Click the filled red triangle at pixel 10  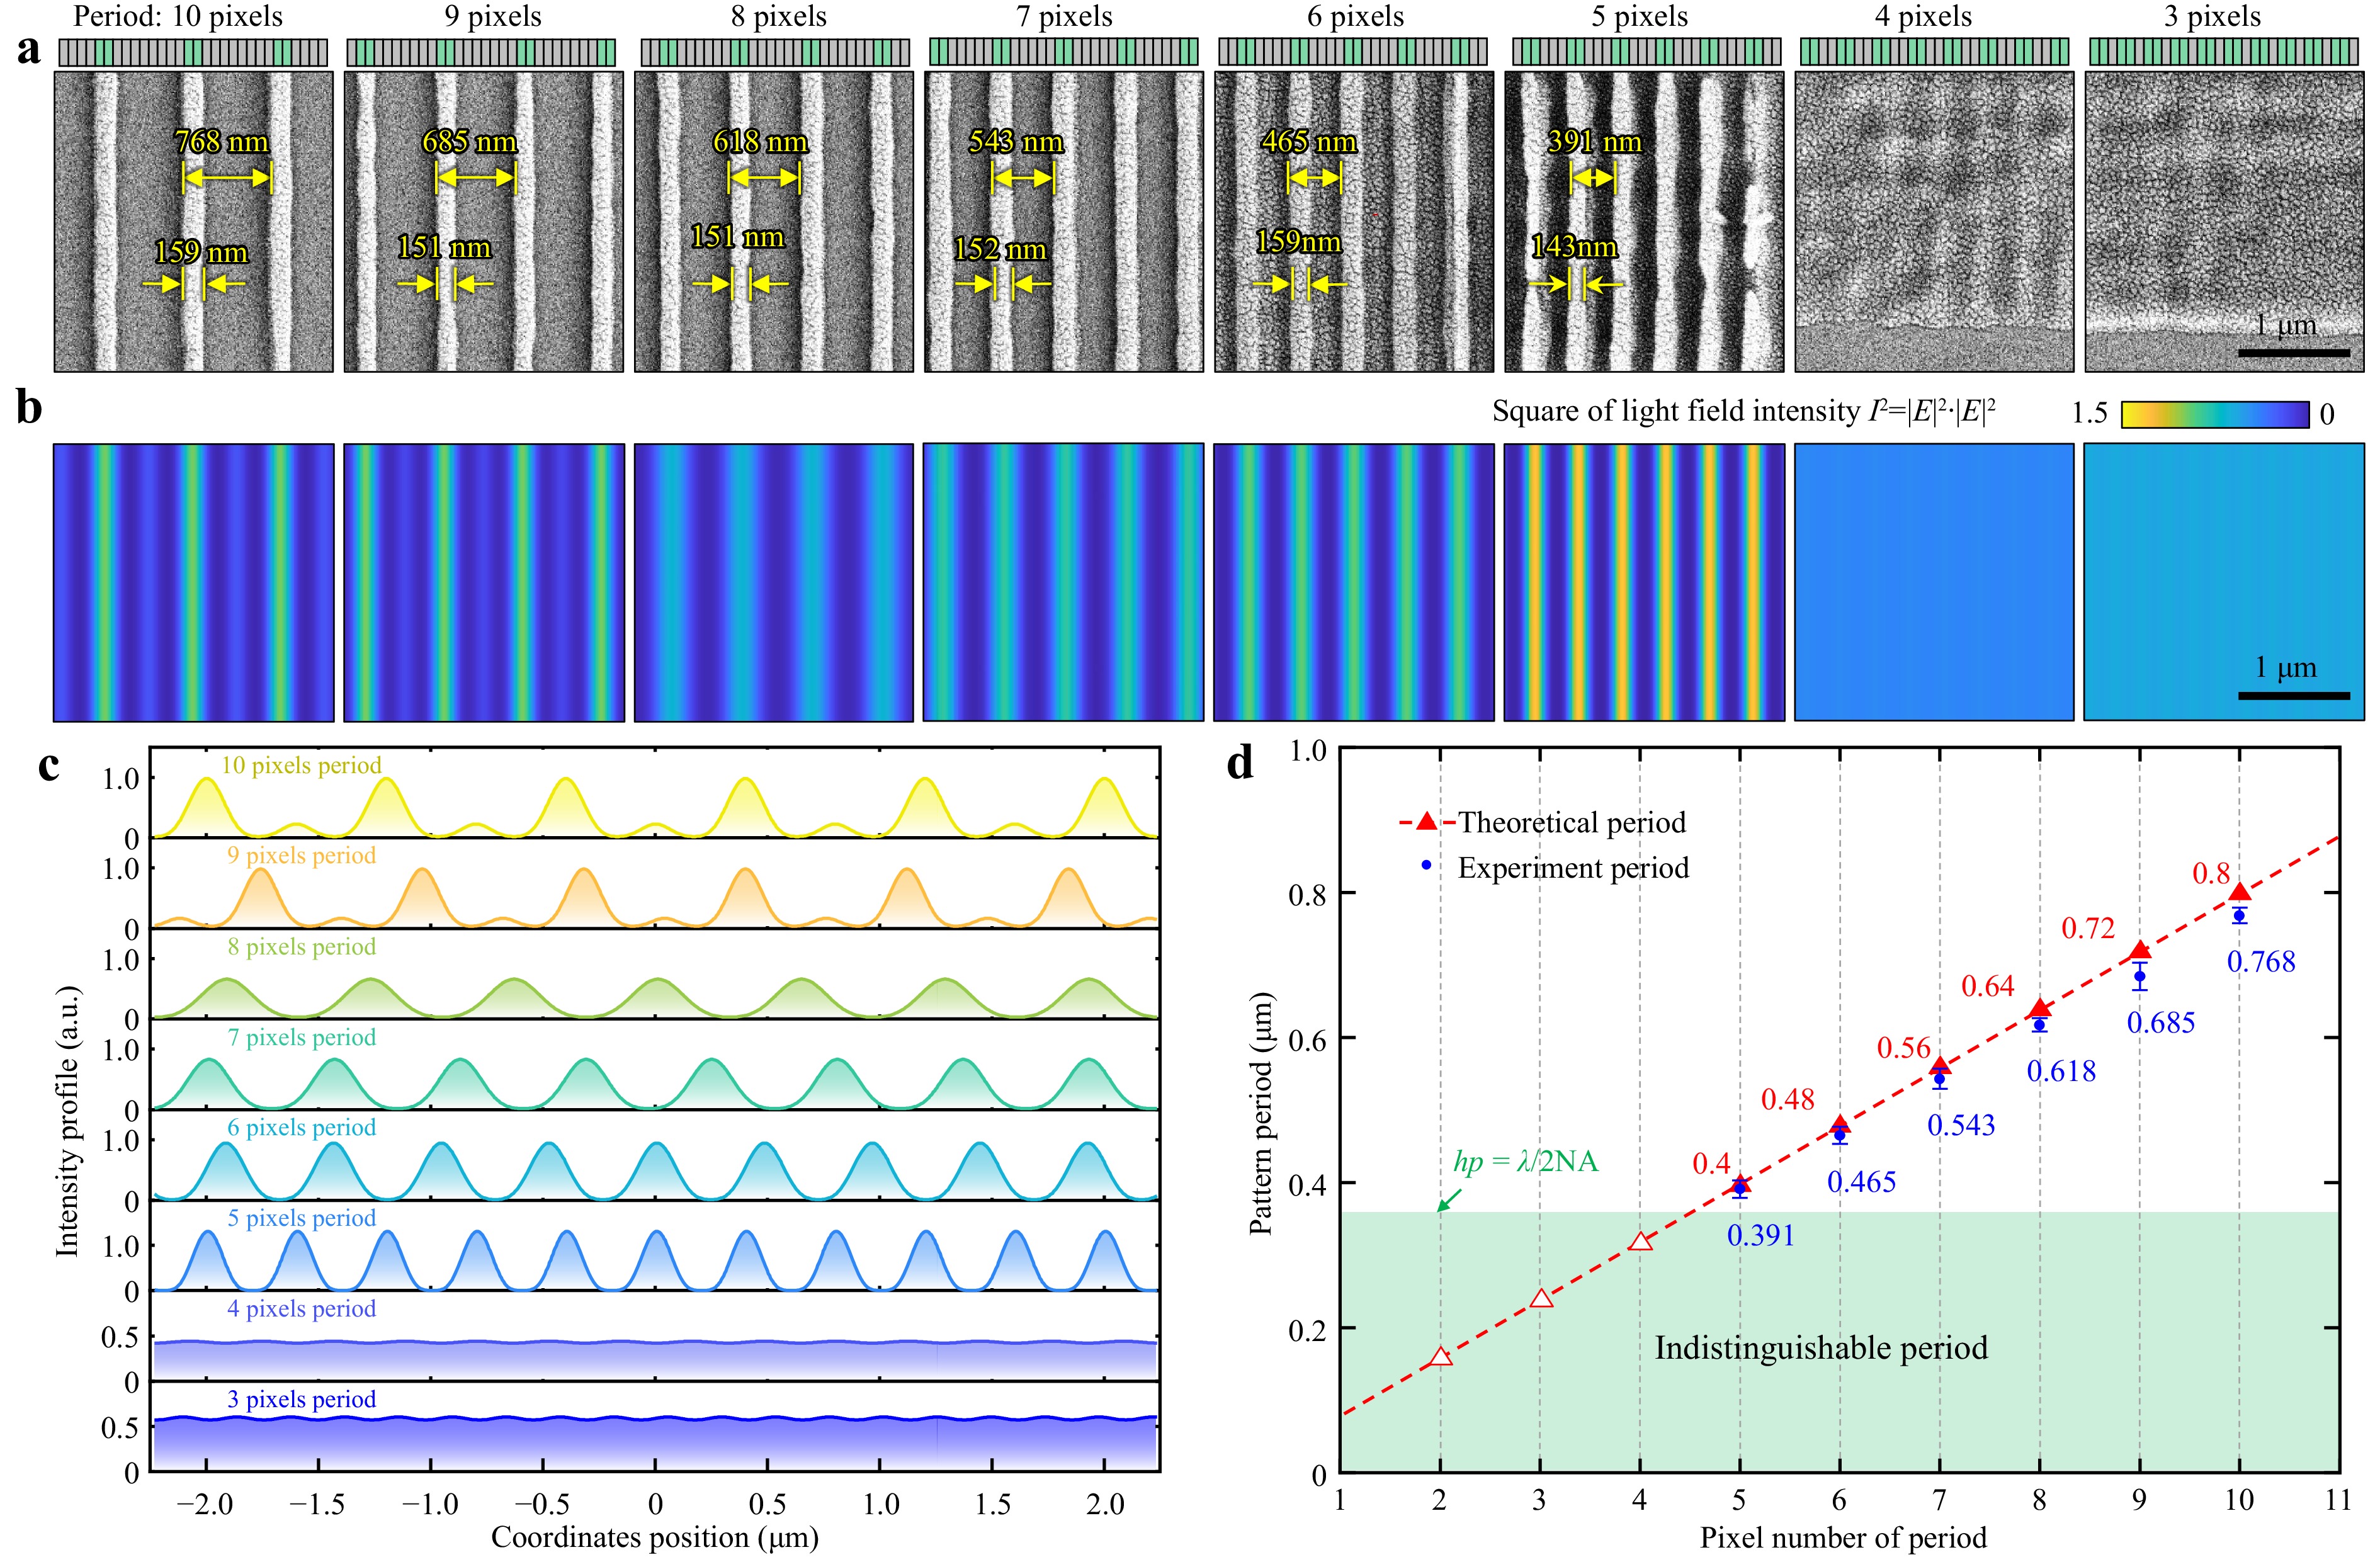click(x=2240, y=892)
